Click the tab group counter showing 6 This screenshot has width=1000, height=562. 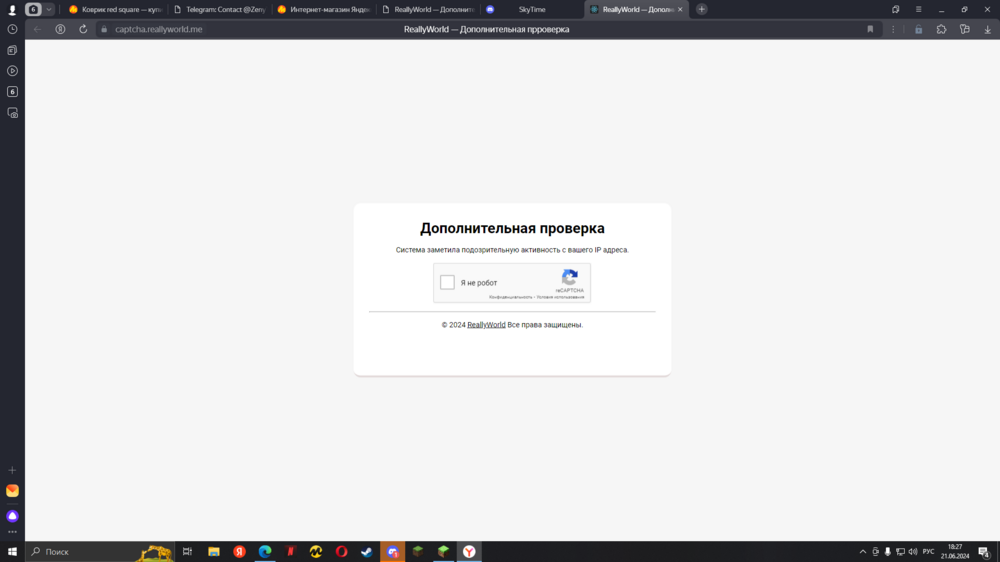pyautogui.click(x=33, y=10)
